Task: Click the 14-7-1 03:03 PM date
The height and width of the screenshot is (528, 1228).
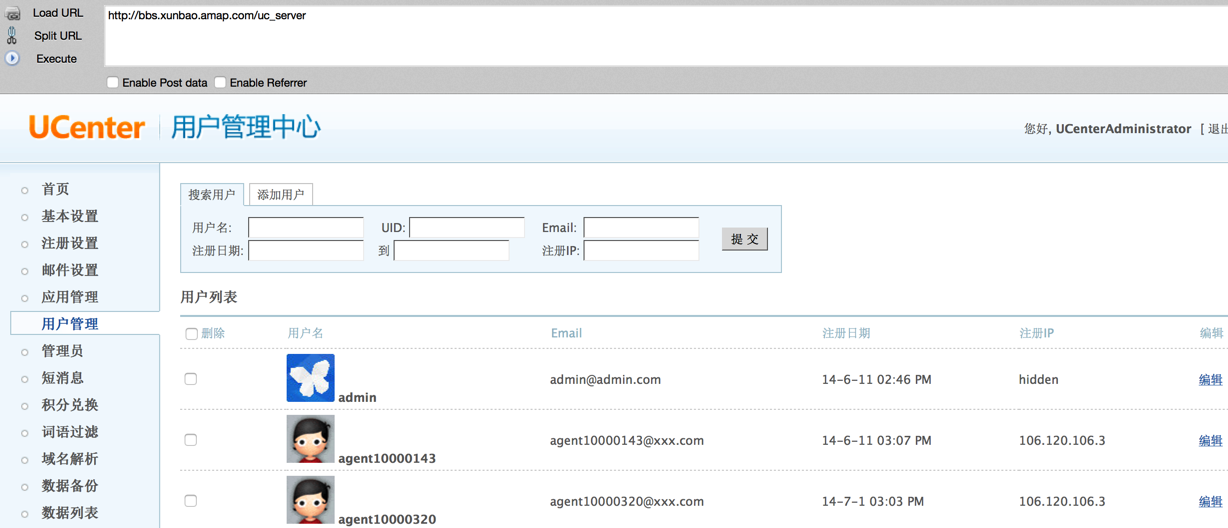Action: coord(873,502)
